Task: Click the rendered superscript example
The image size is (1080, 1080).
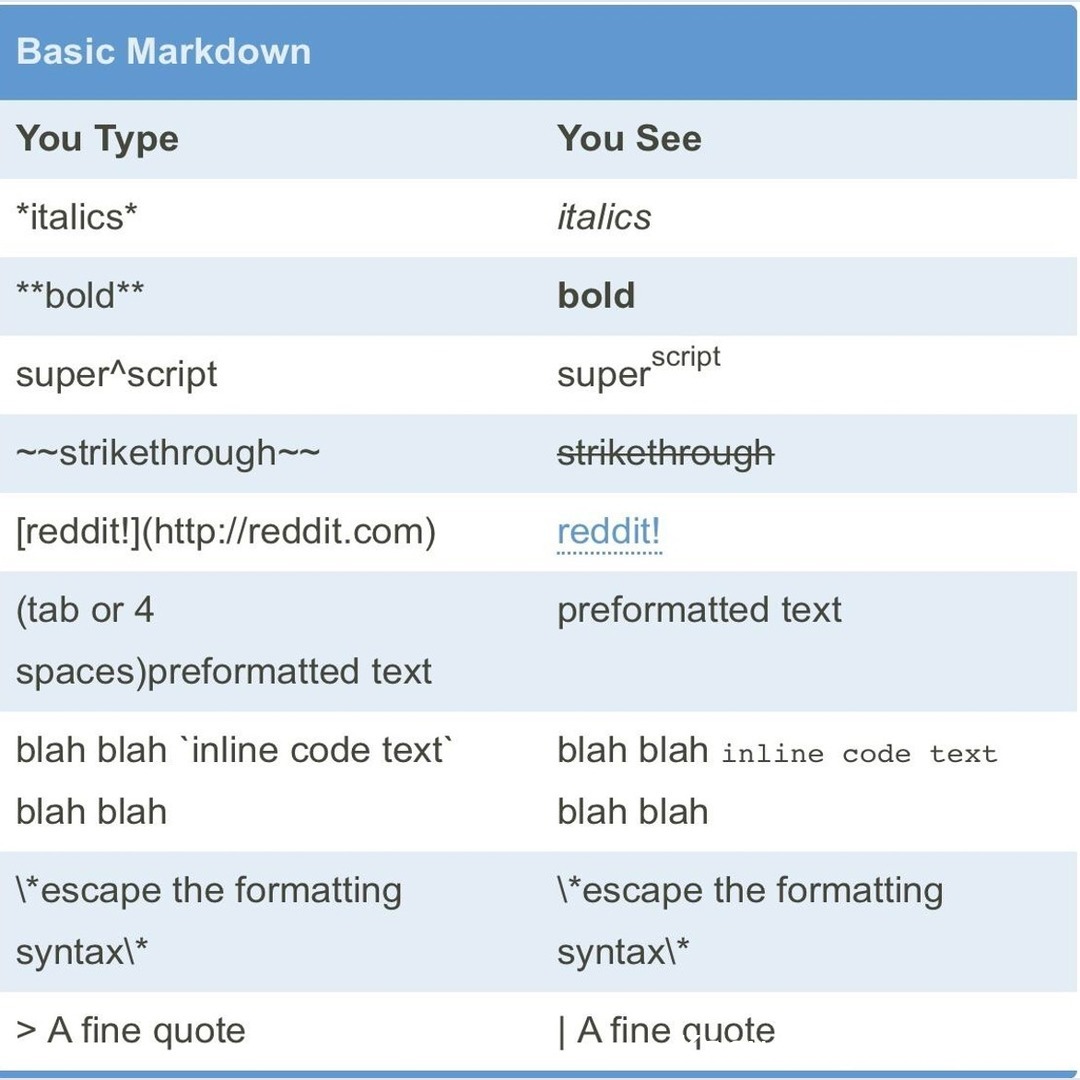Action: click(638, 372)
